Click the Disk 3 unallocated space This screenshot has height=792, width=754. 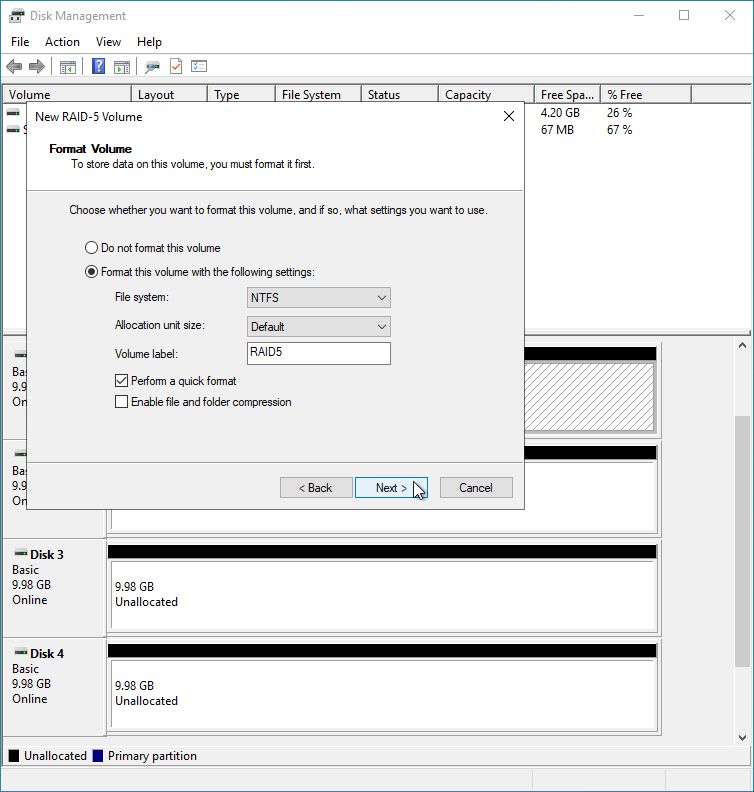tap(384, 596)
